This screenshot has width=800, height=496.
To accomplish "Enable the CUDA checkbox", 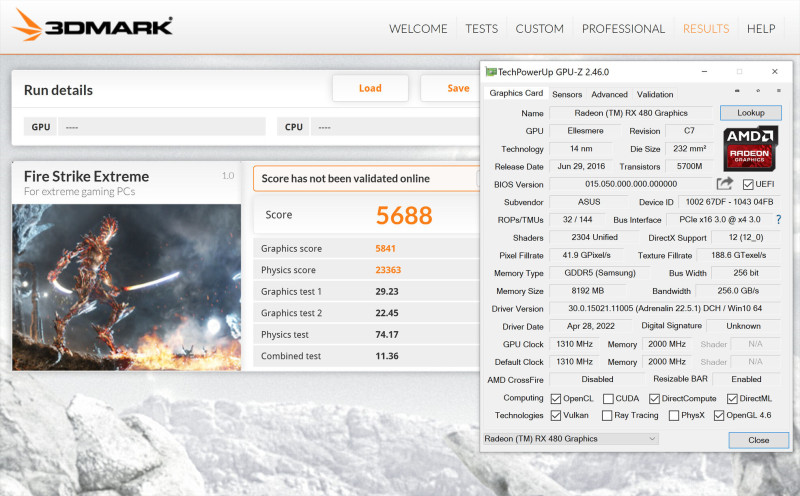I will coord(608,399).
